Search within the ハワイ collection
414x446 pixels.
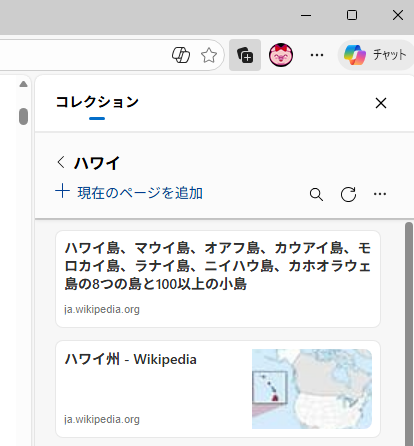point(316,194)
